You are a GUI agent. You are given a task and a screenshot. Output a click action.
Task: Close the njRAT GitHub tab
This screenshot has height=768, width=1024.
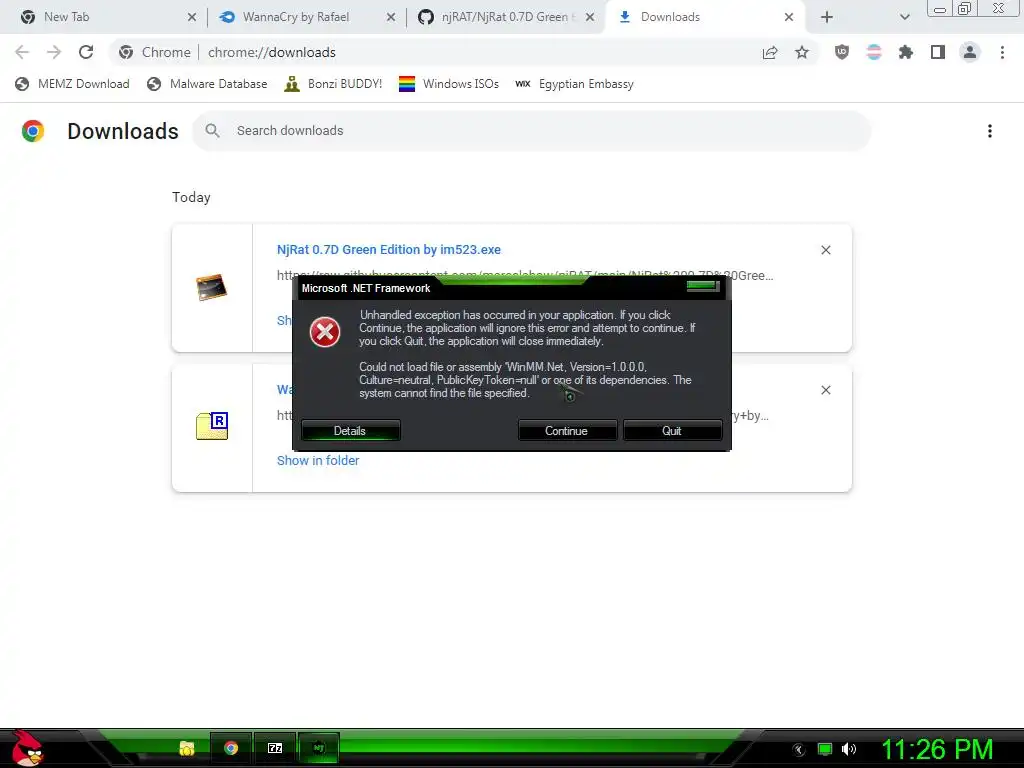coord(590,18)
